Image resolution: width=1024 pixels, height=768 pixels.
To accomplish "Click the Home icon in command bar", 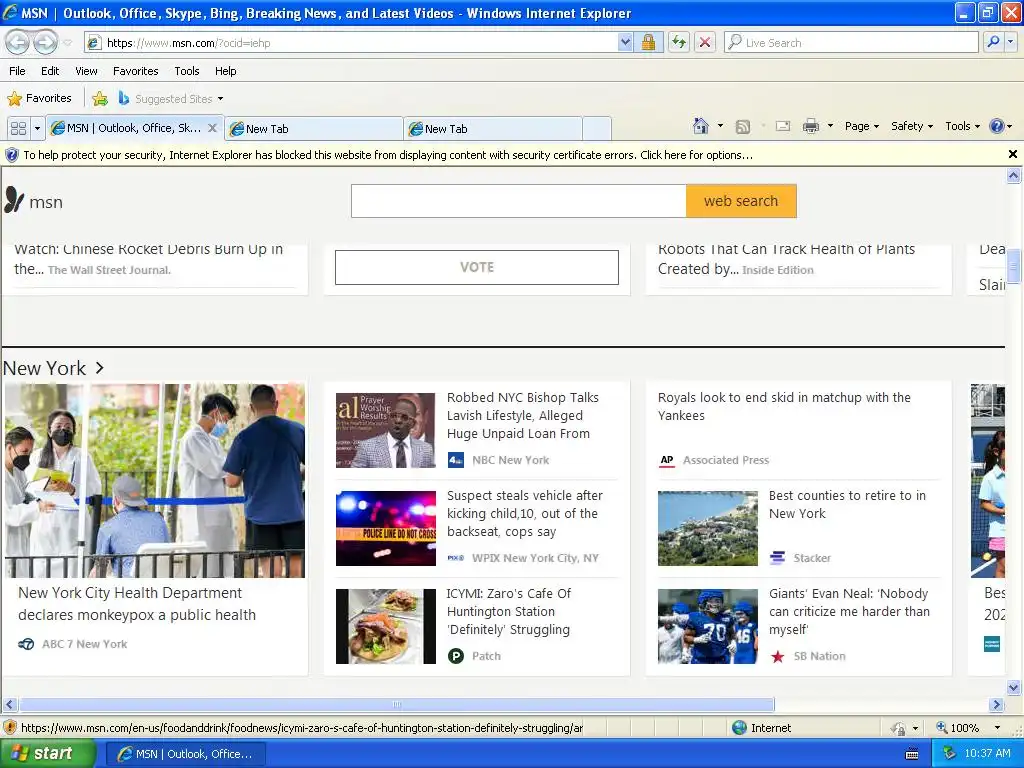I will [701, 126].
